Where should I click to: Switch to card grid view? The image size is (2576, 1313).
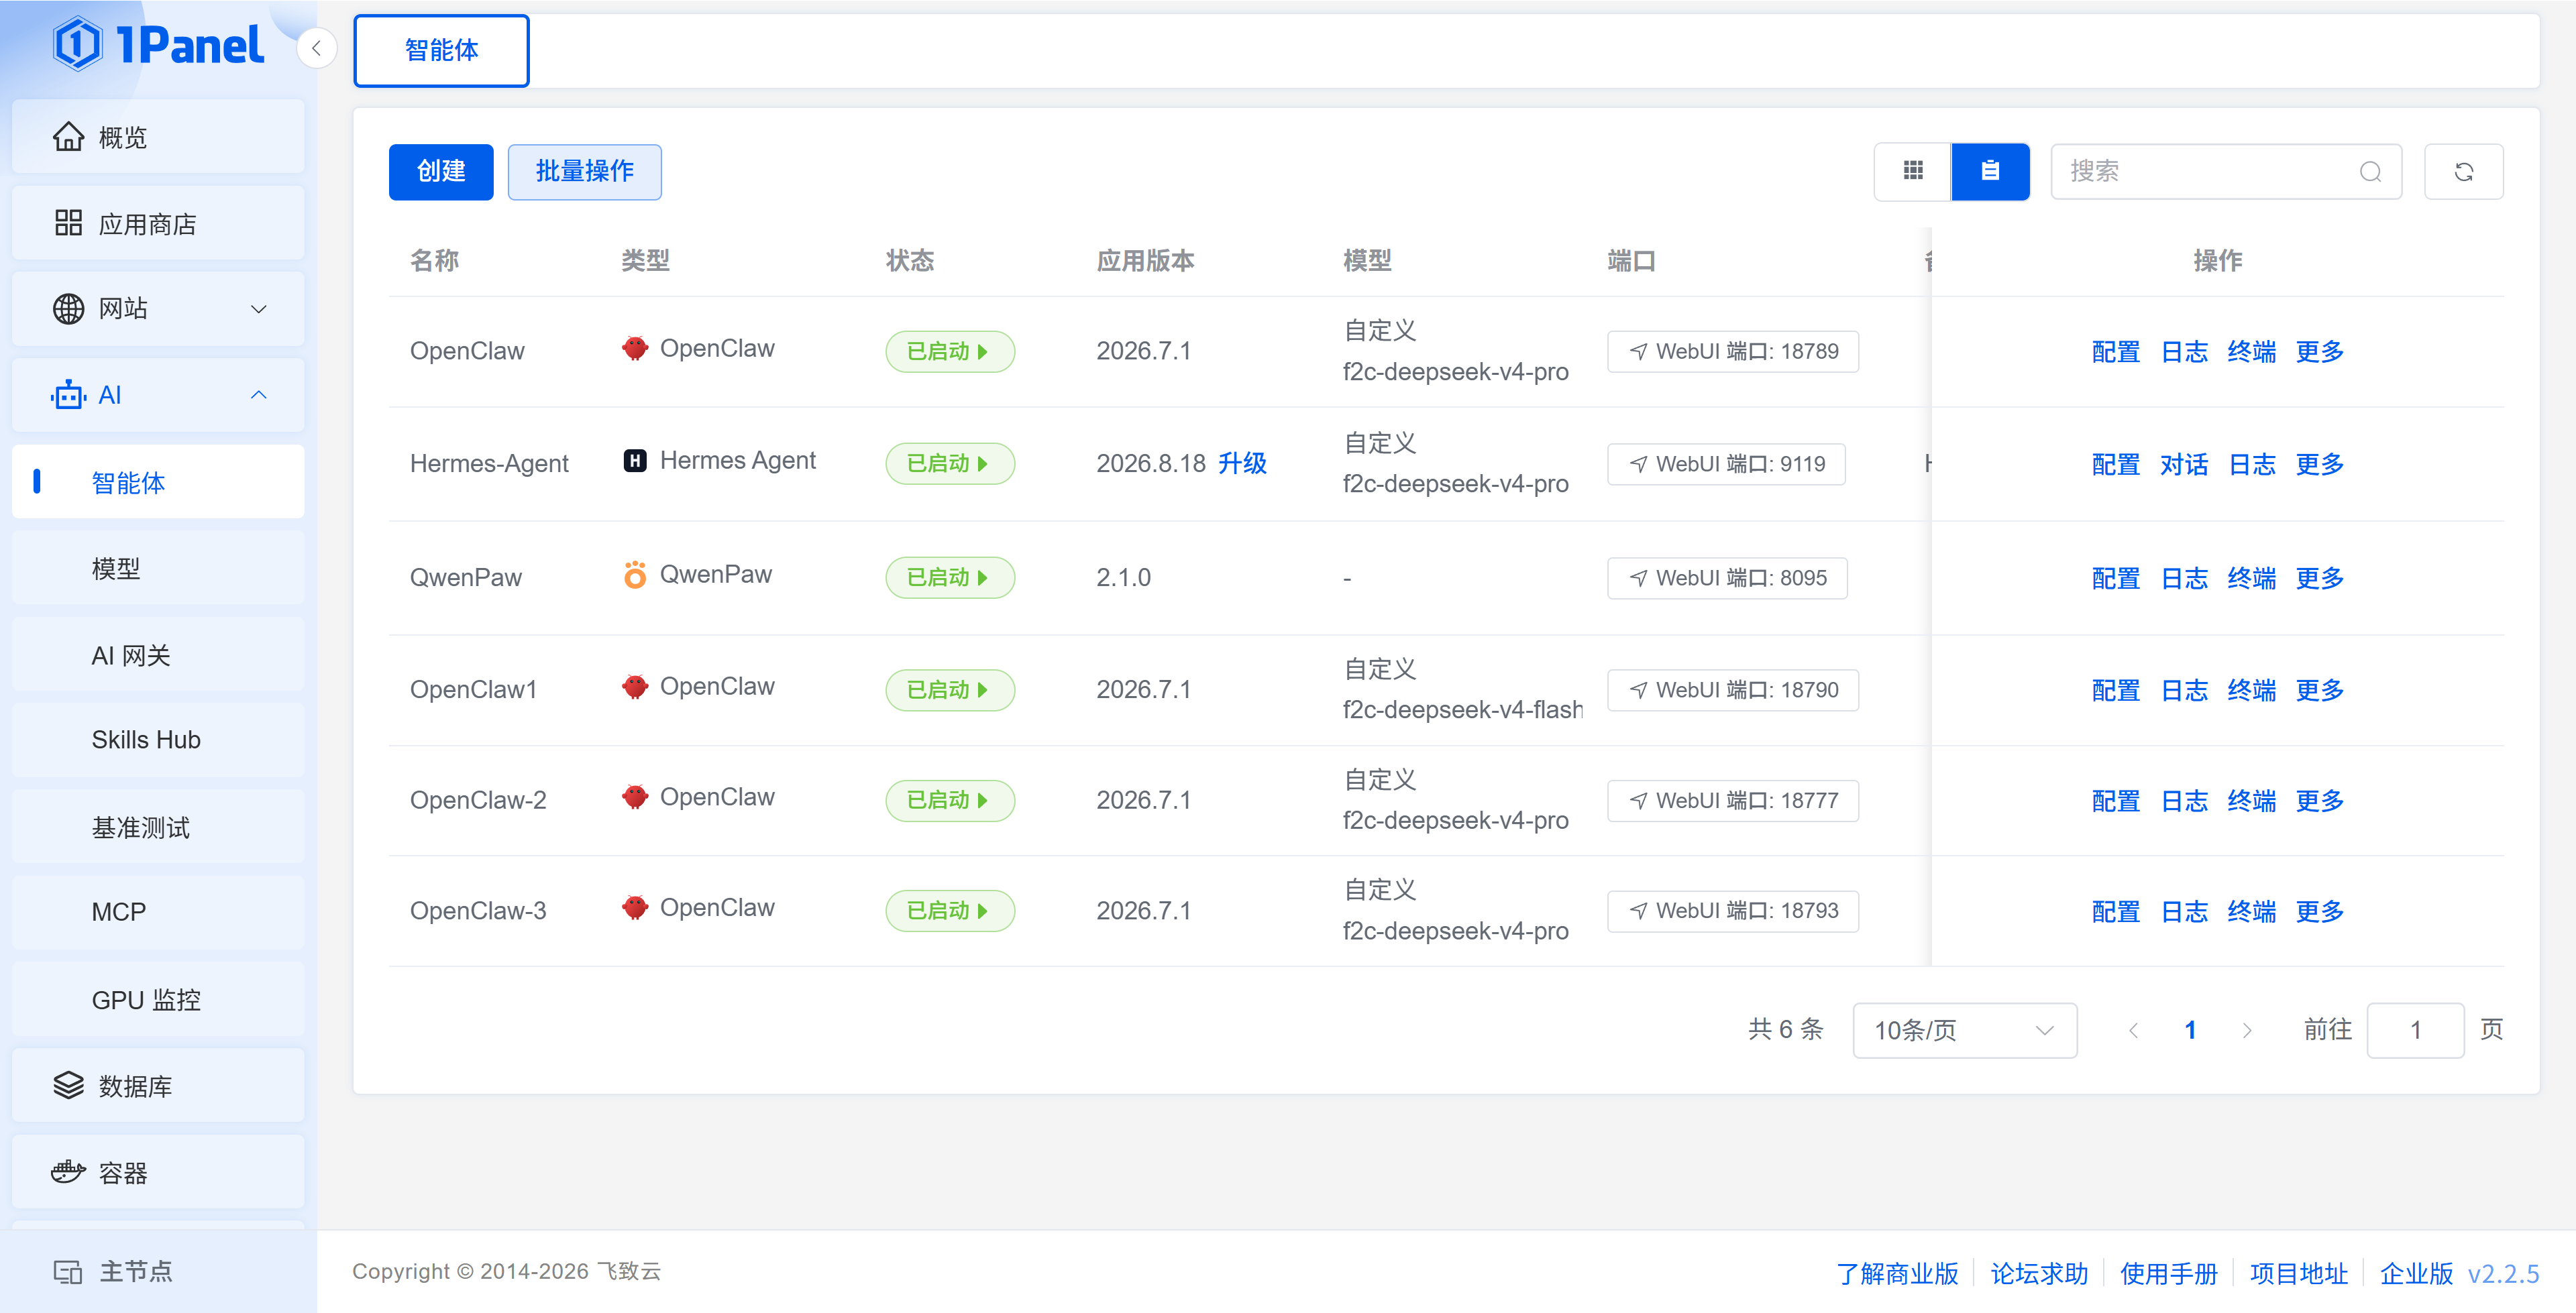click(x=1912, y=171)
